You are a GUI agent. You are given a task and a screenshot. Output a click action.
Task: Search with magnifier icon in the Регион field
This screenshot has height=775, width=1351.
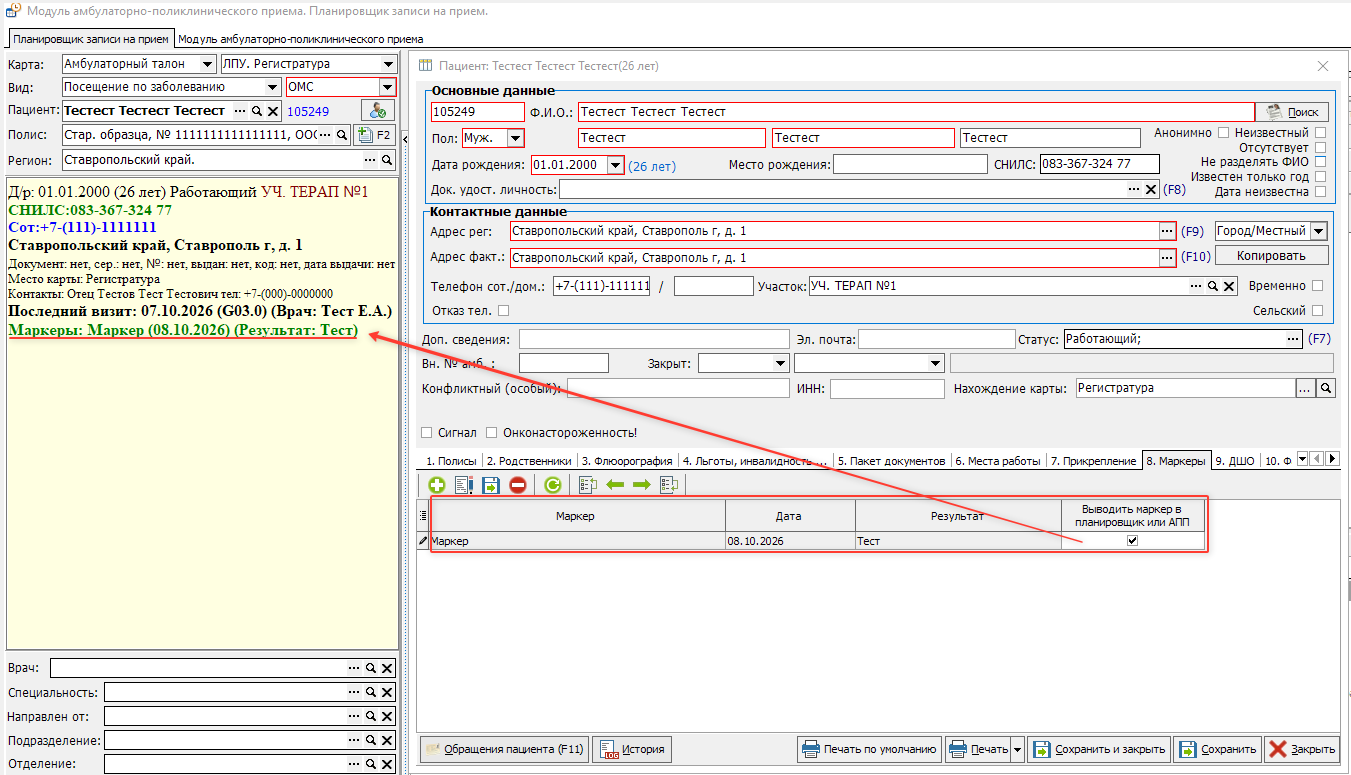click(x=387, y=160)
